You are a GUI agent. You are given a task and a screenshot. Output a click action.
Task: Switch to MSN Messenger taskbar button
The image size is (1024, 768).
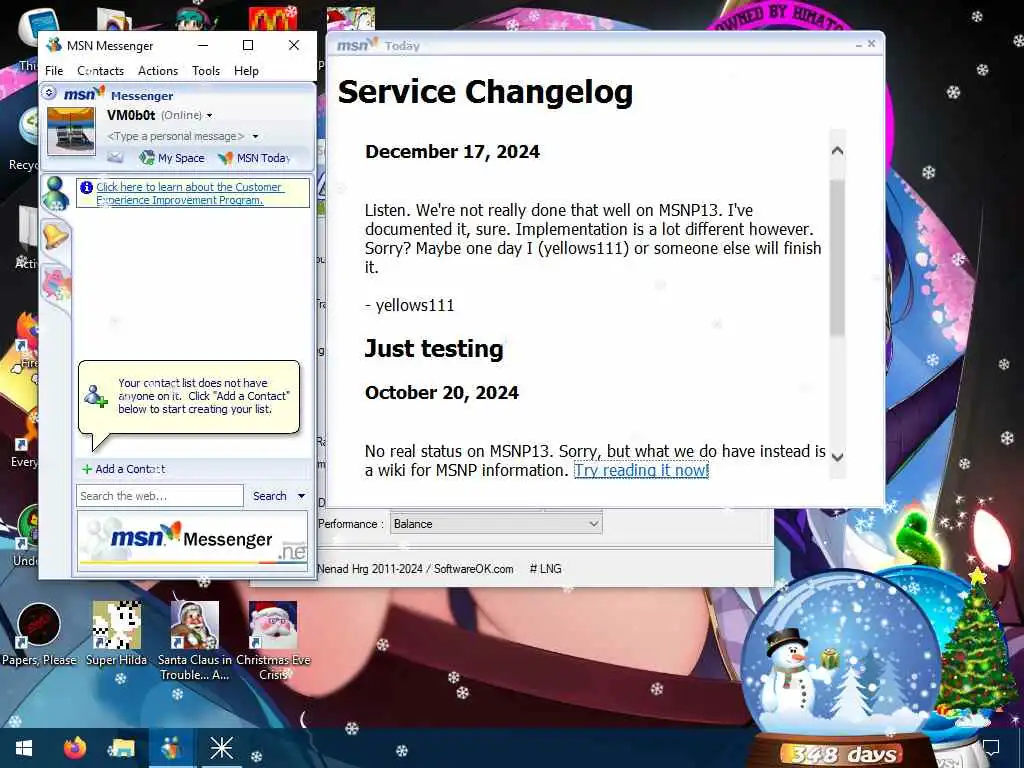click(x=171, y=748)
